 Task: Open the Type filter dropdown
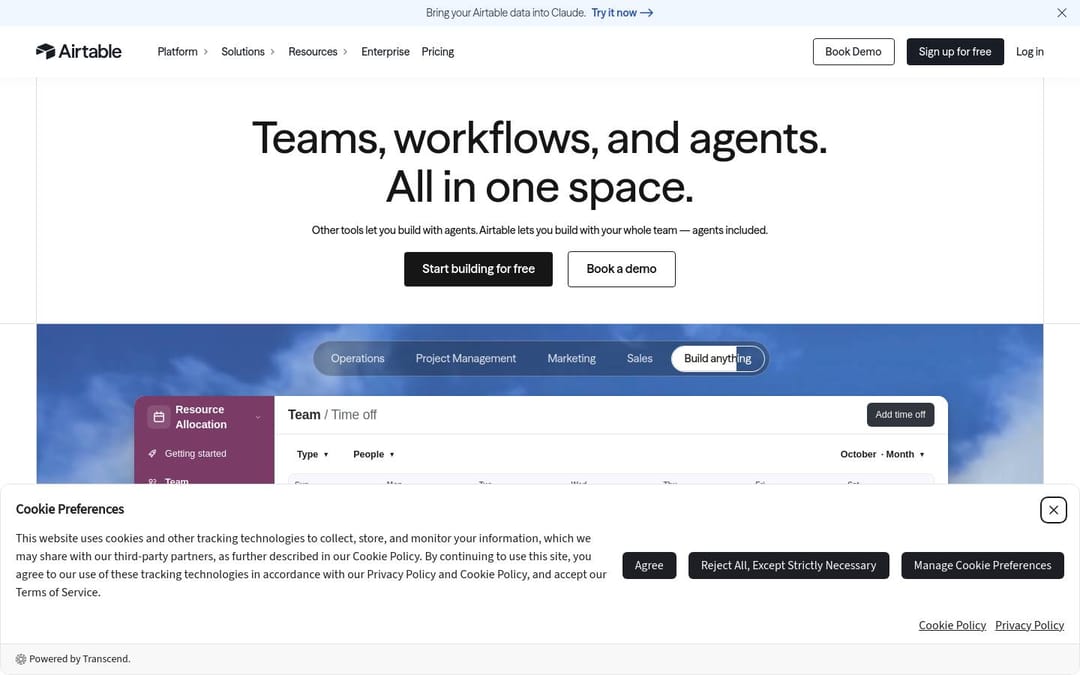(313, 455)
